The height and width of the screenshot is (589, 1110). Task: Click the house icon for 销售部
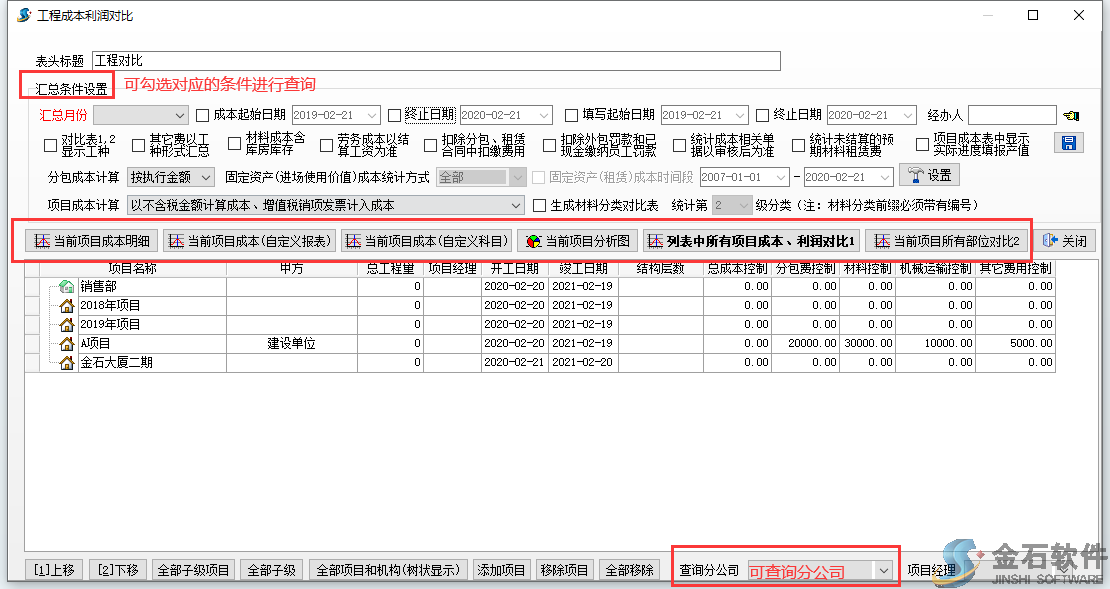tap(67, 287)
